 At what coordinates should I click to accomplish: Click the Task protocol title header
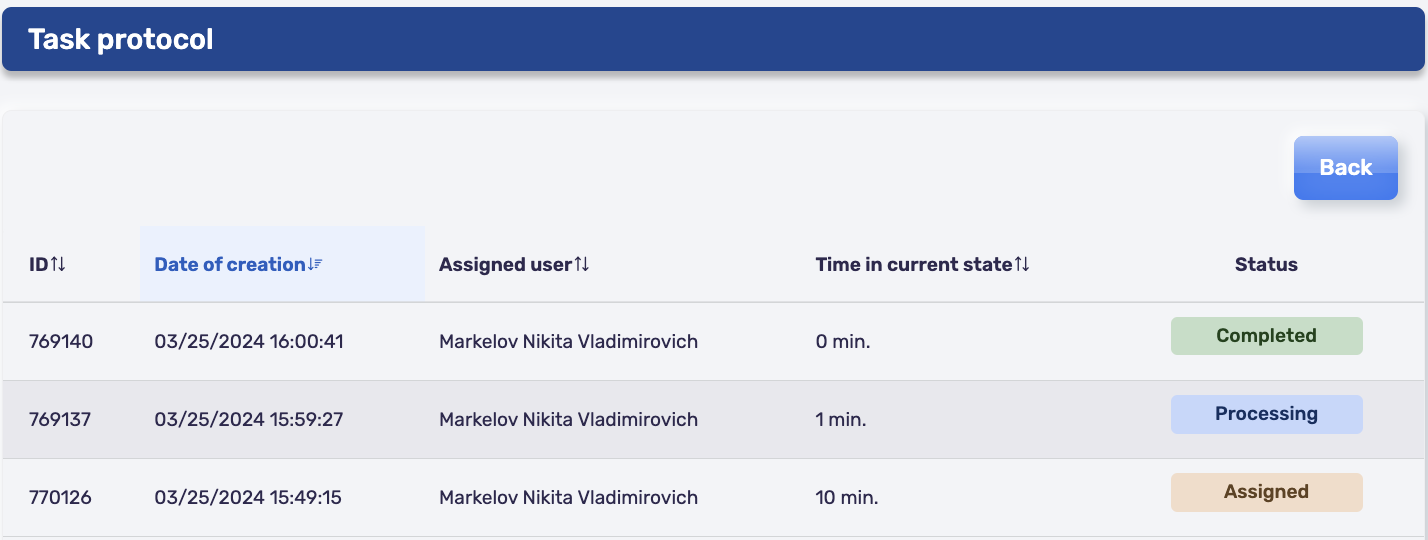click(121, 39)
